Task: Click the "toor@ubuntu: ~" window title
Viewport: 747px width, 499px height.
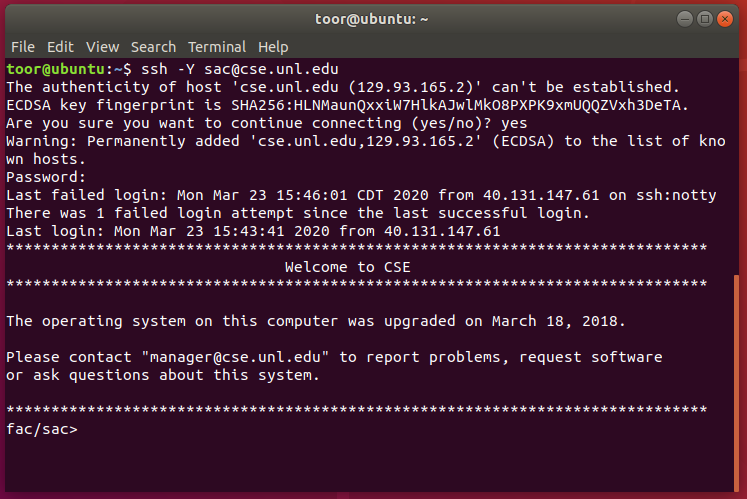Action: [373, 19]
